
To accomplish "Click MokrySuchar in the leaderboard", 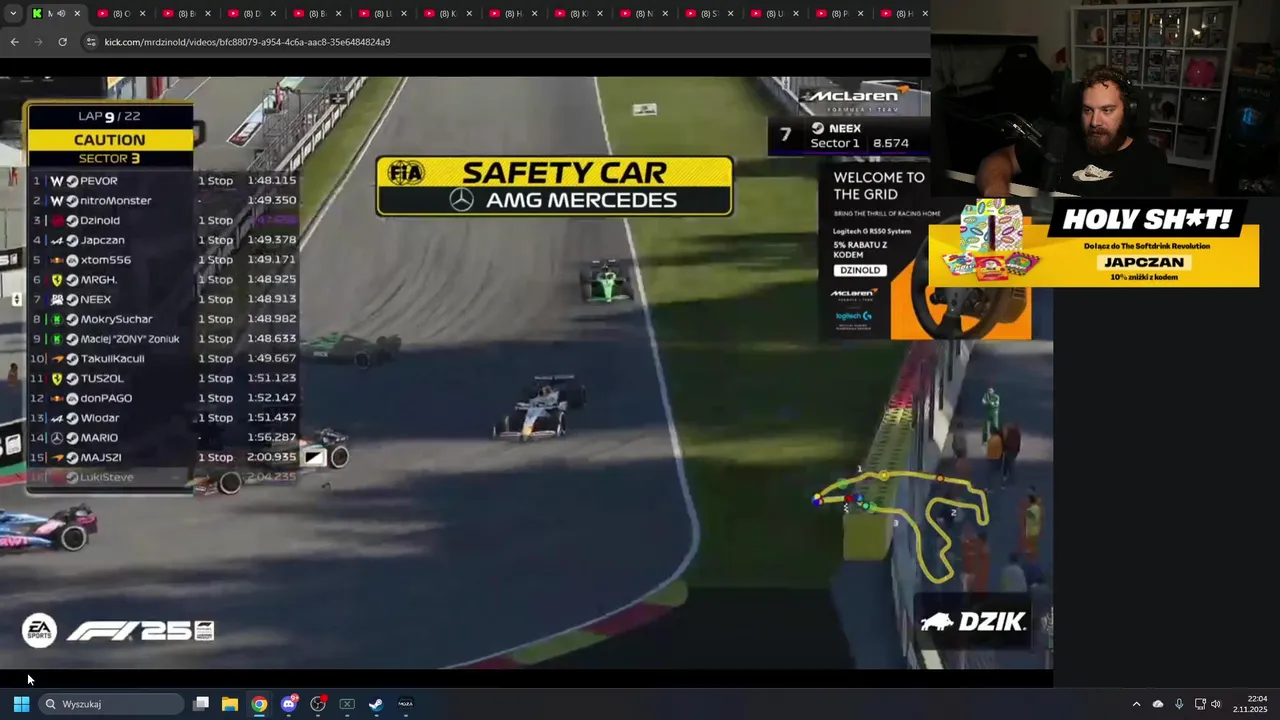I will point(116,319).
